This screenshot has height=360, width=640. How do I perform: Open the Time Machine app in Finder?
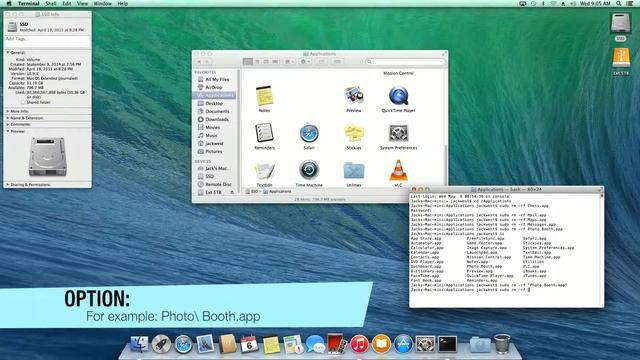coord(309,172)
